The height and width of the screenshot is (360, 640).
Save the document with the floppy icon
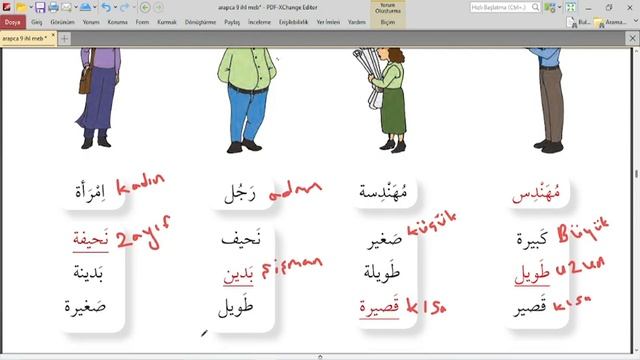40,7
